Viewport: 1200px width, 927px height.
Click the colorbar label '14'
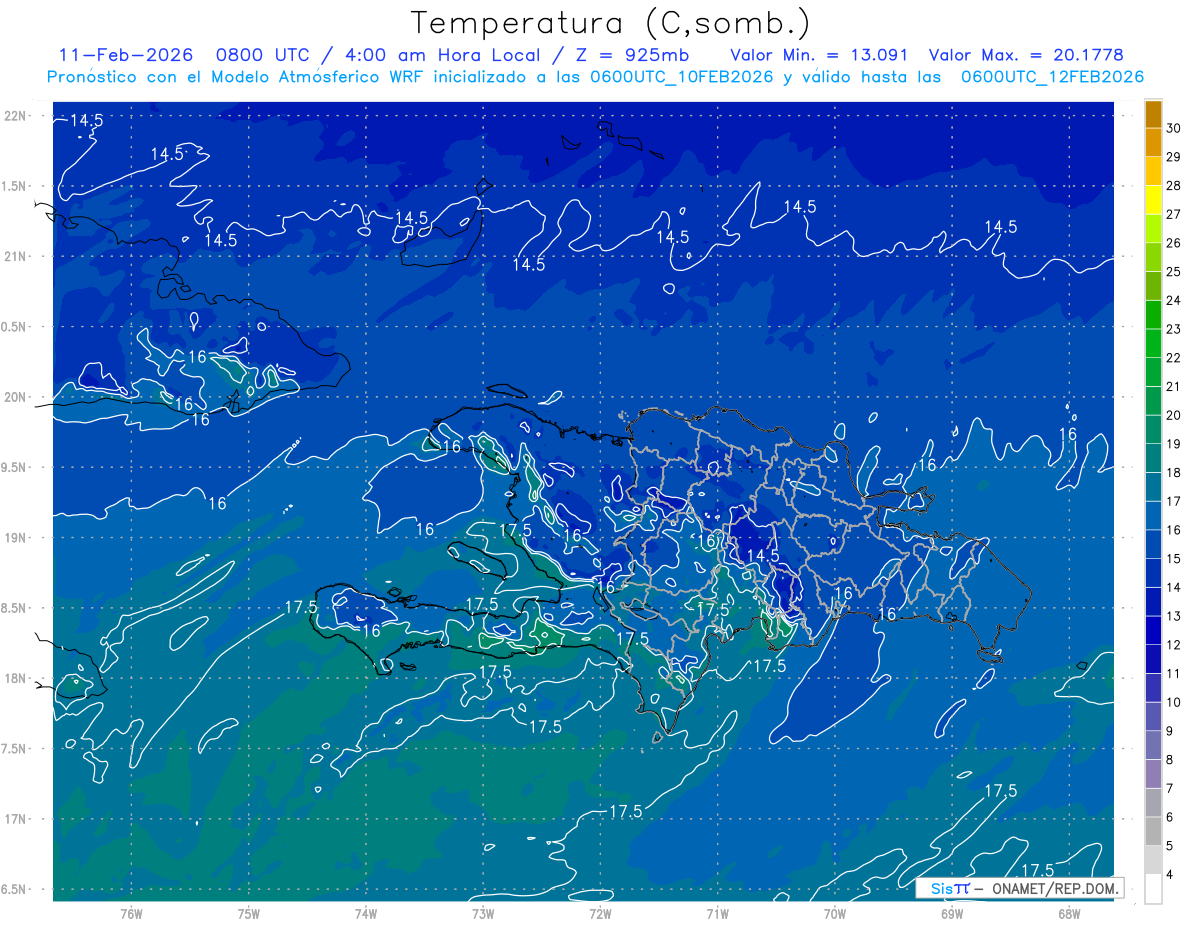click(x=1173, y=588)
